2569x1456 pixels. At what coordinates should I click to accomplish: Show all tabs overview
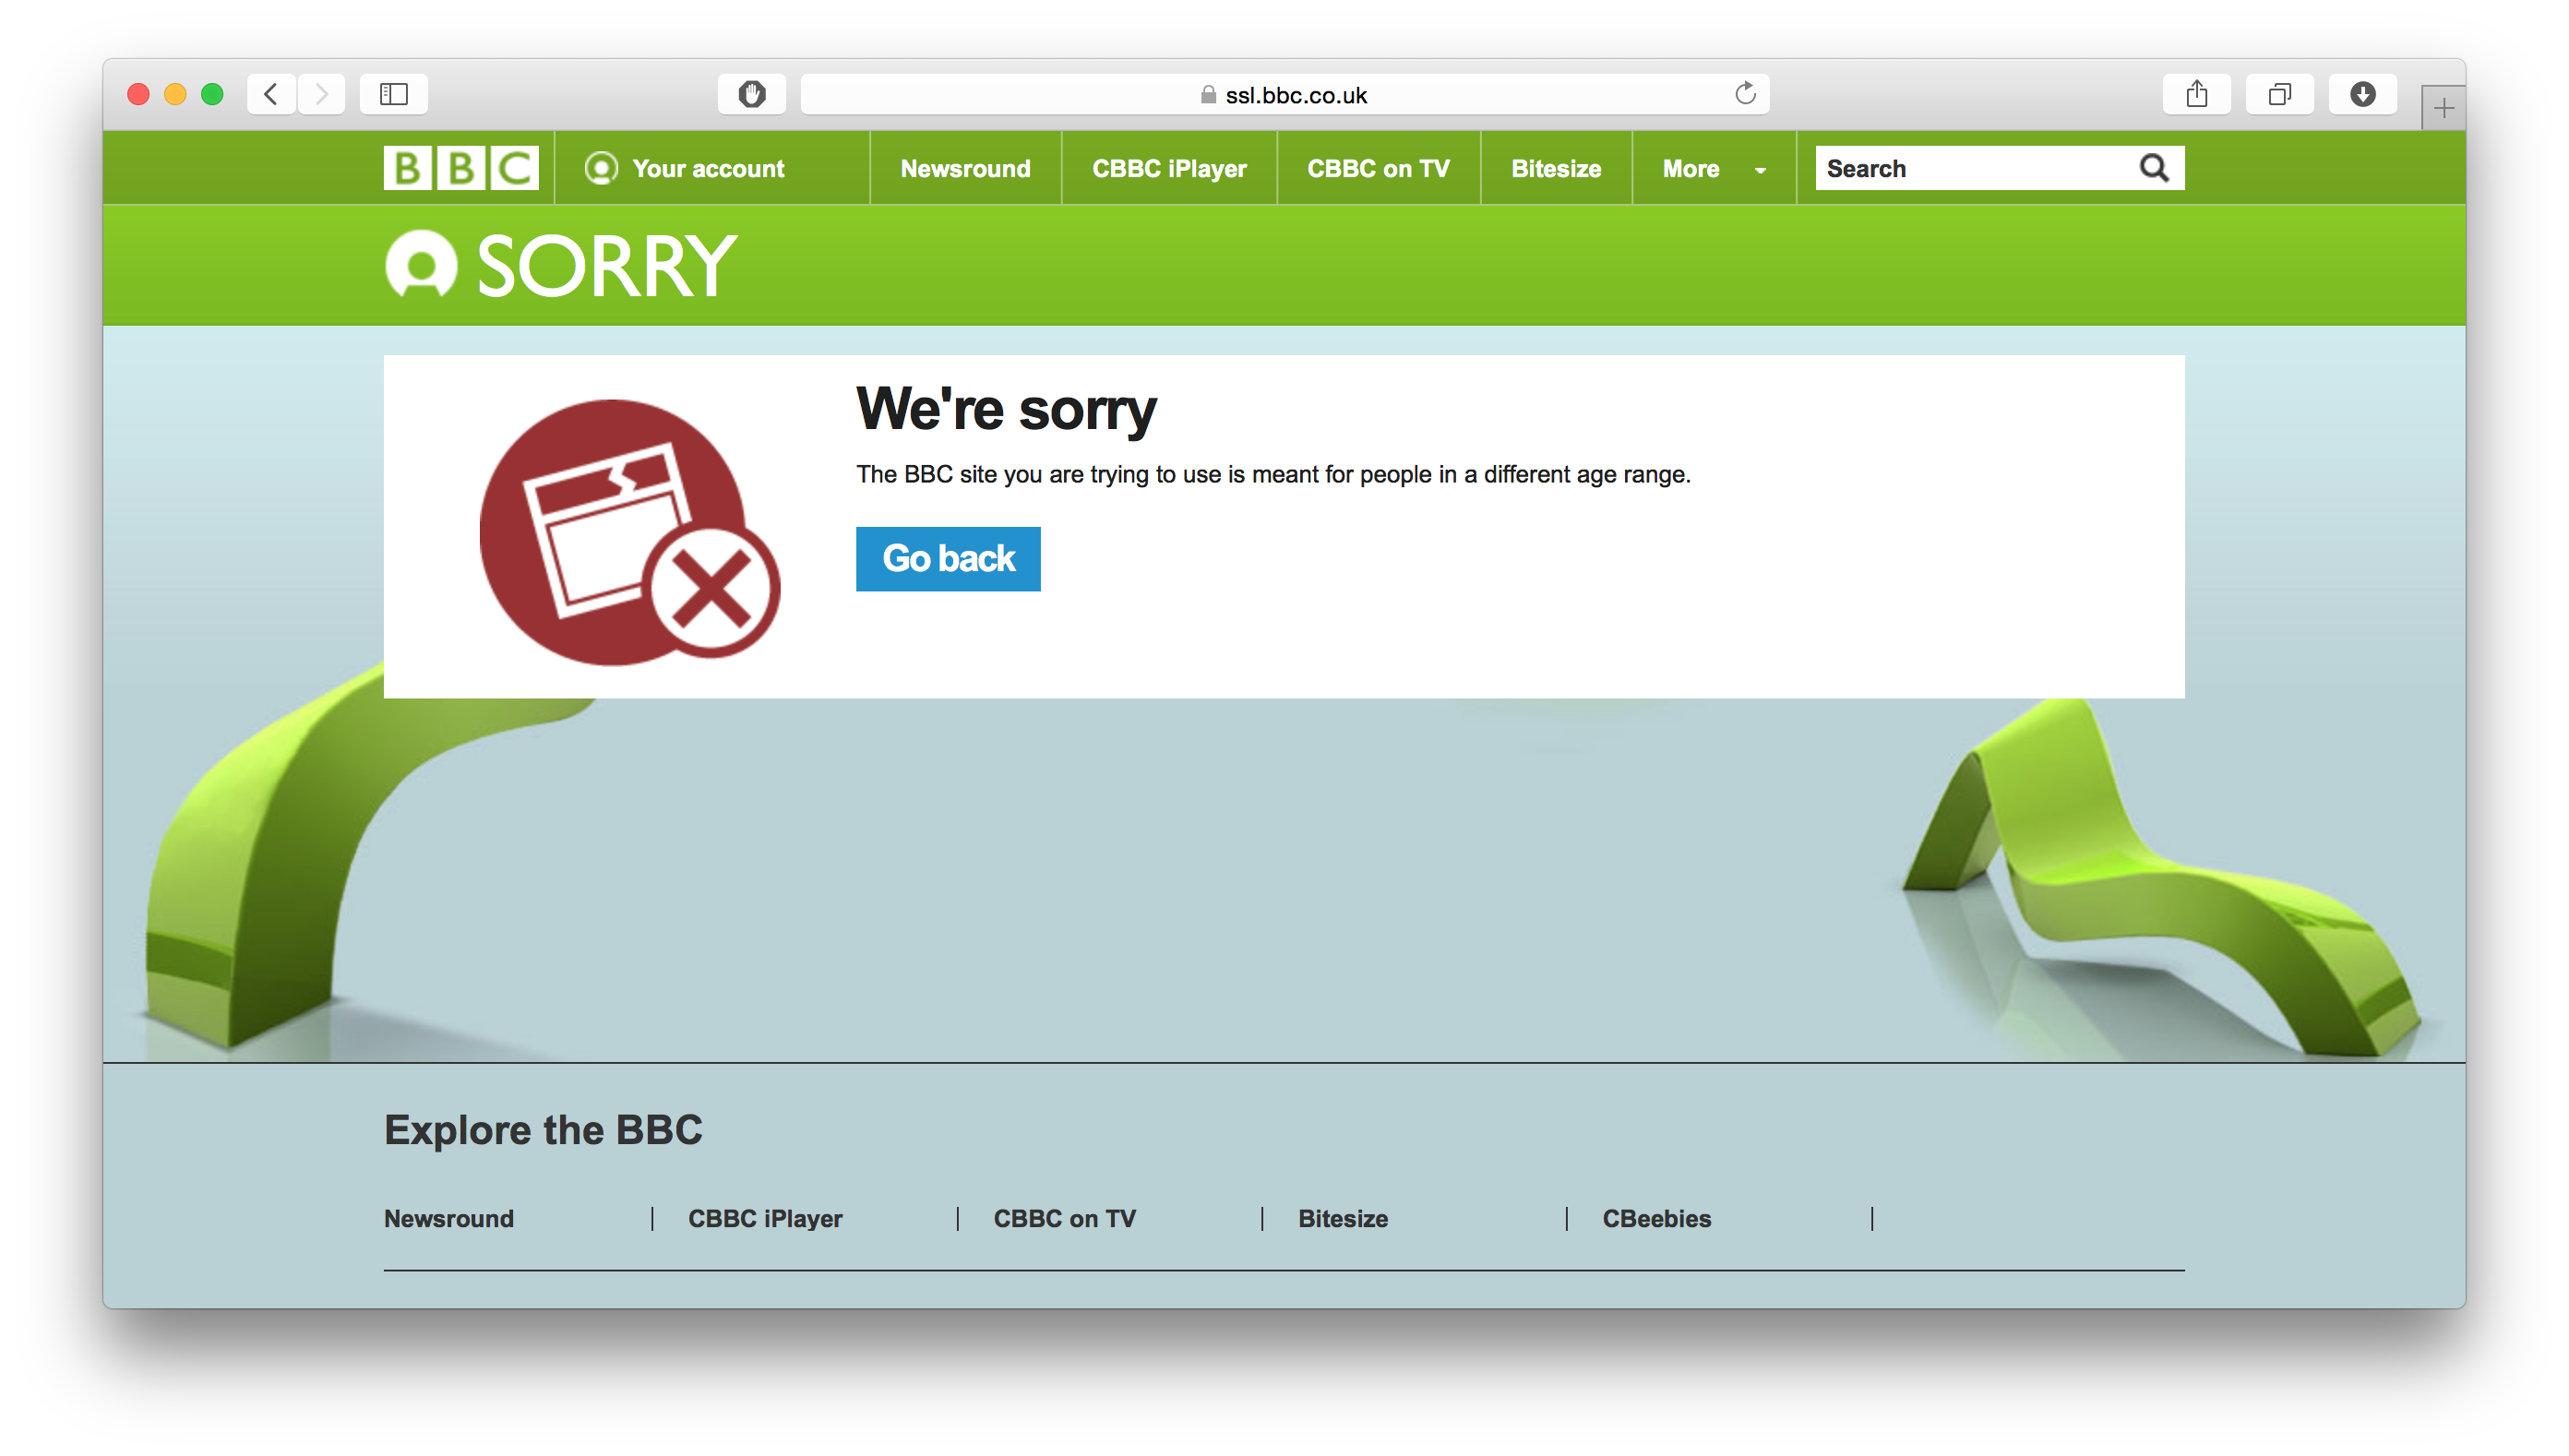pyautogui.click(x=2280, y=94)
